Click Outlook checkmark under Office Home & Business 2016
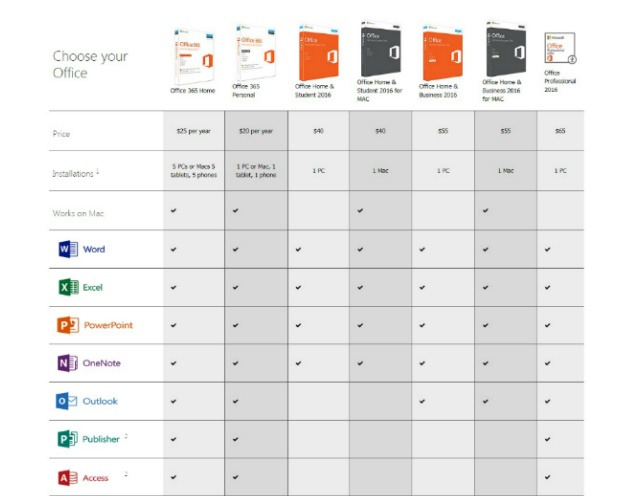 coord(422,401)
